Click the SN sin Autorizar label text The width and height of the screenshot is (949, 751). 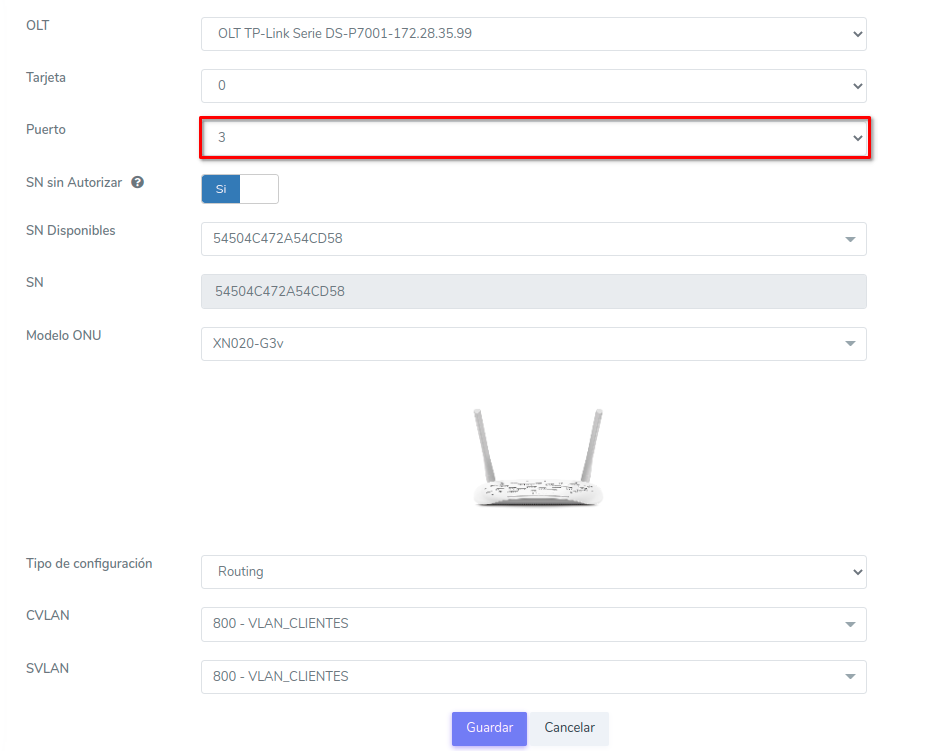pos(74,183)
